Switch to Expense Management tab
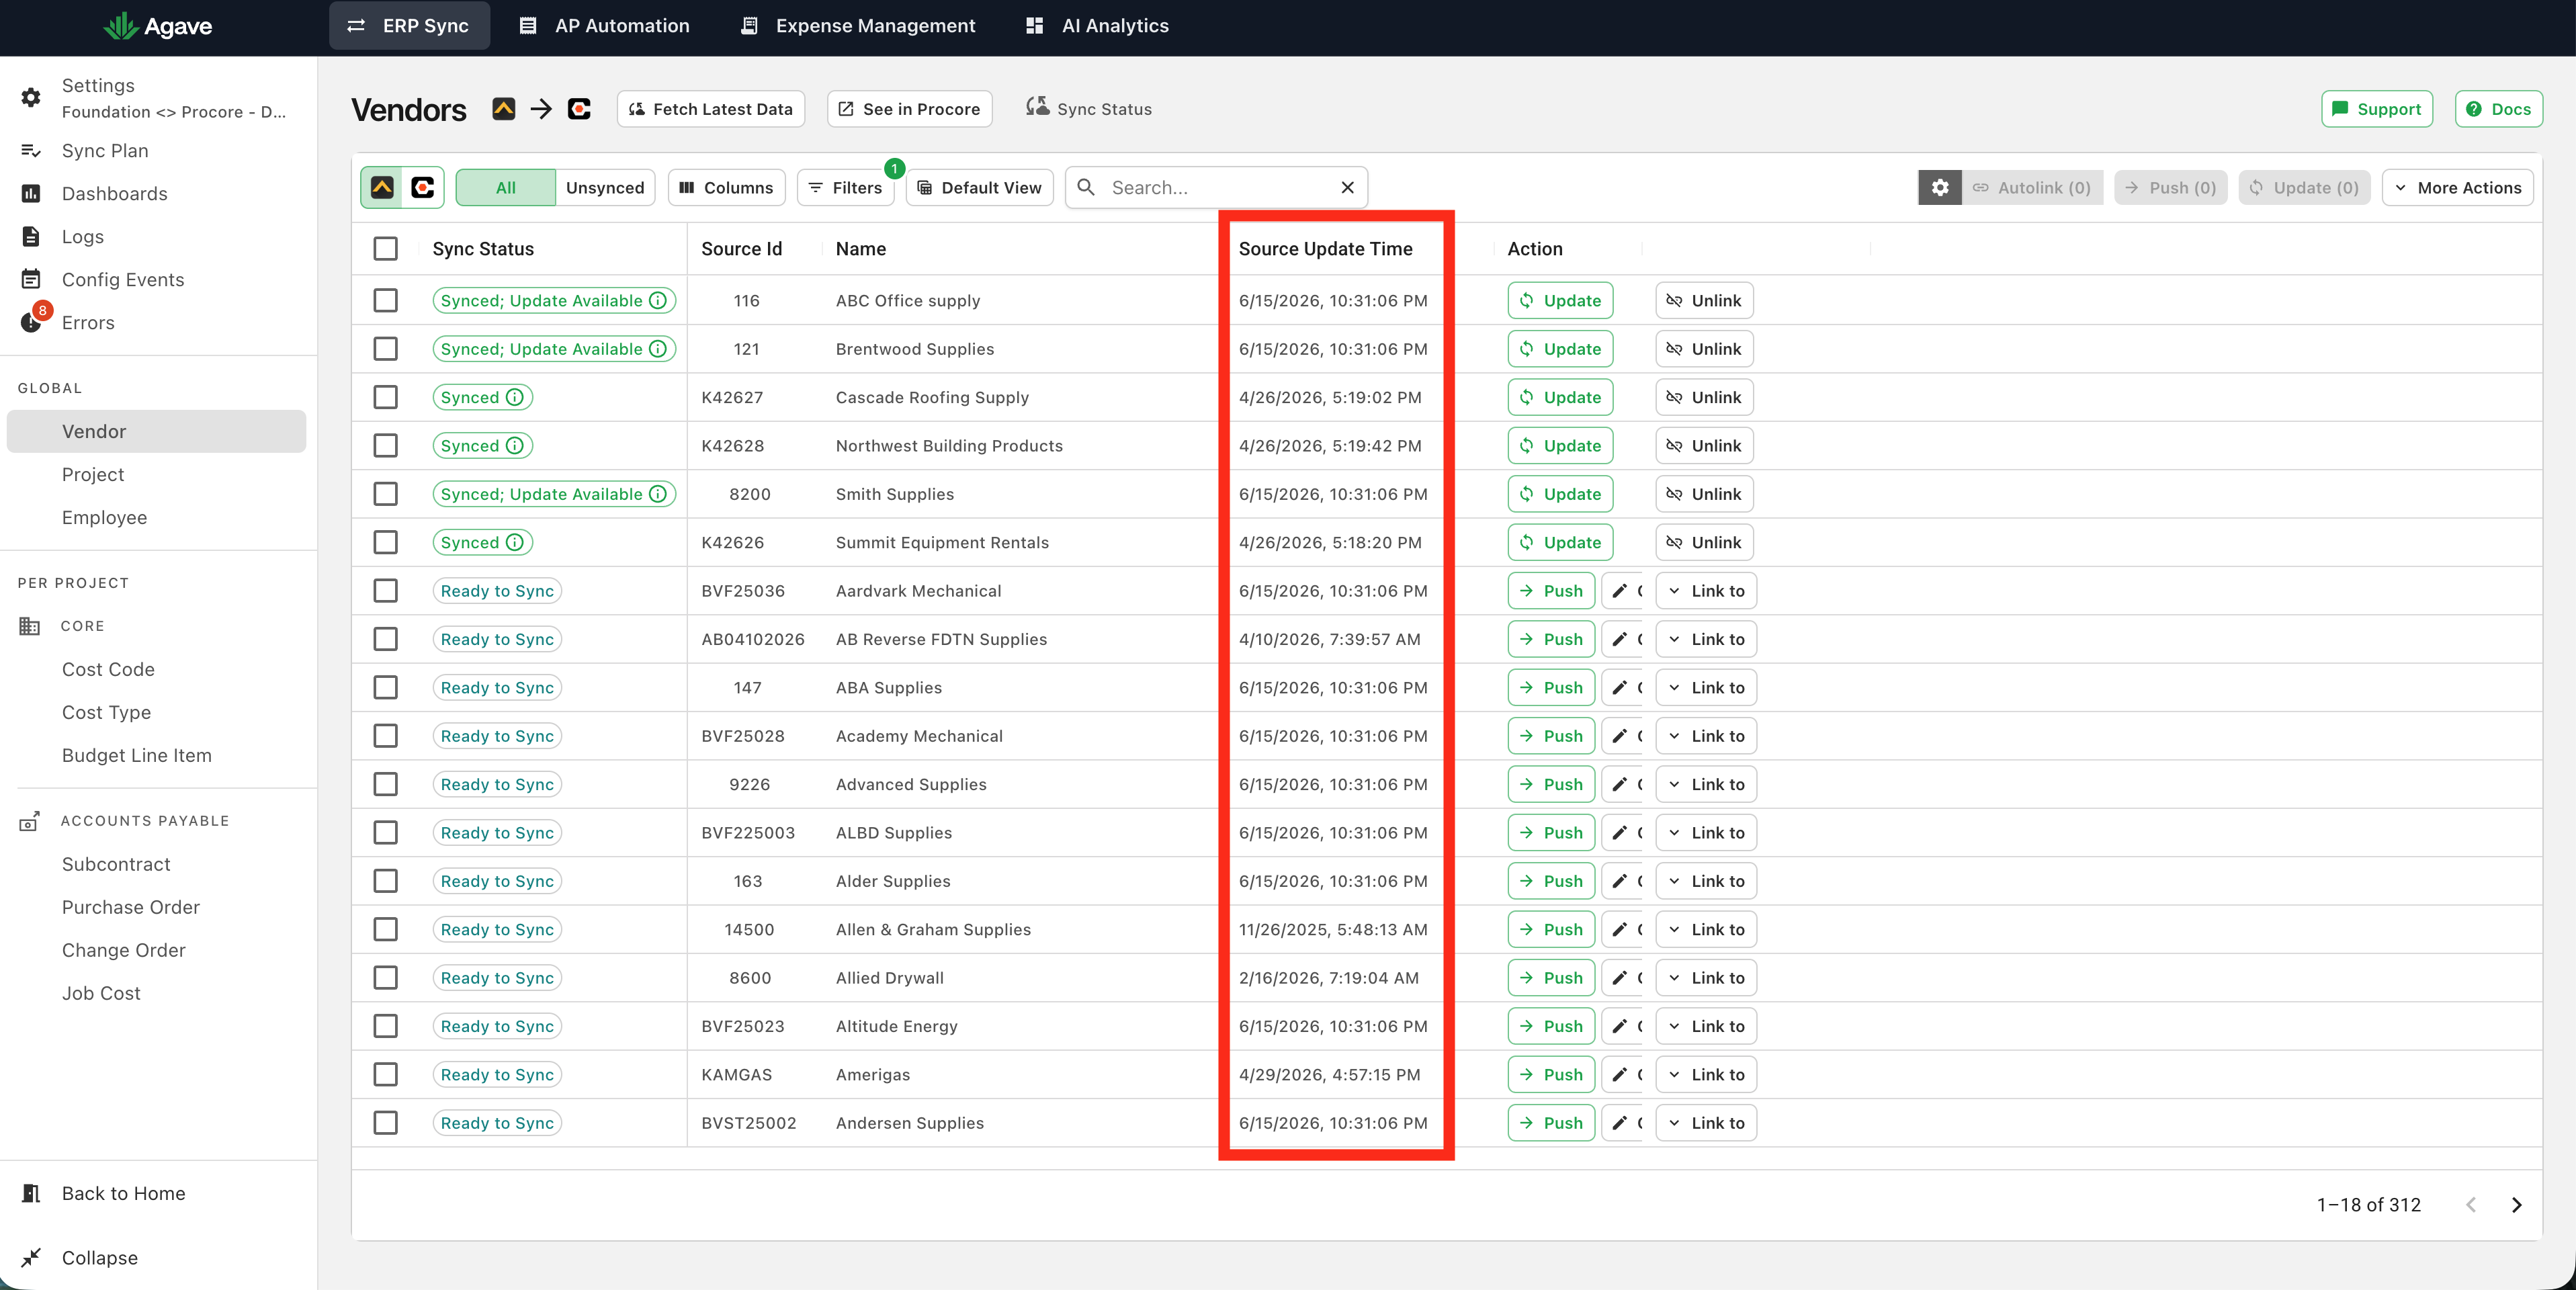 point(857,26)
